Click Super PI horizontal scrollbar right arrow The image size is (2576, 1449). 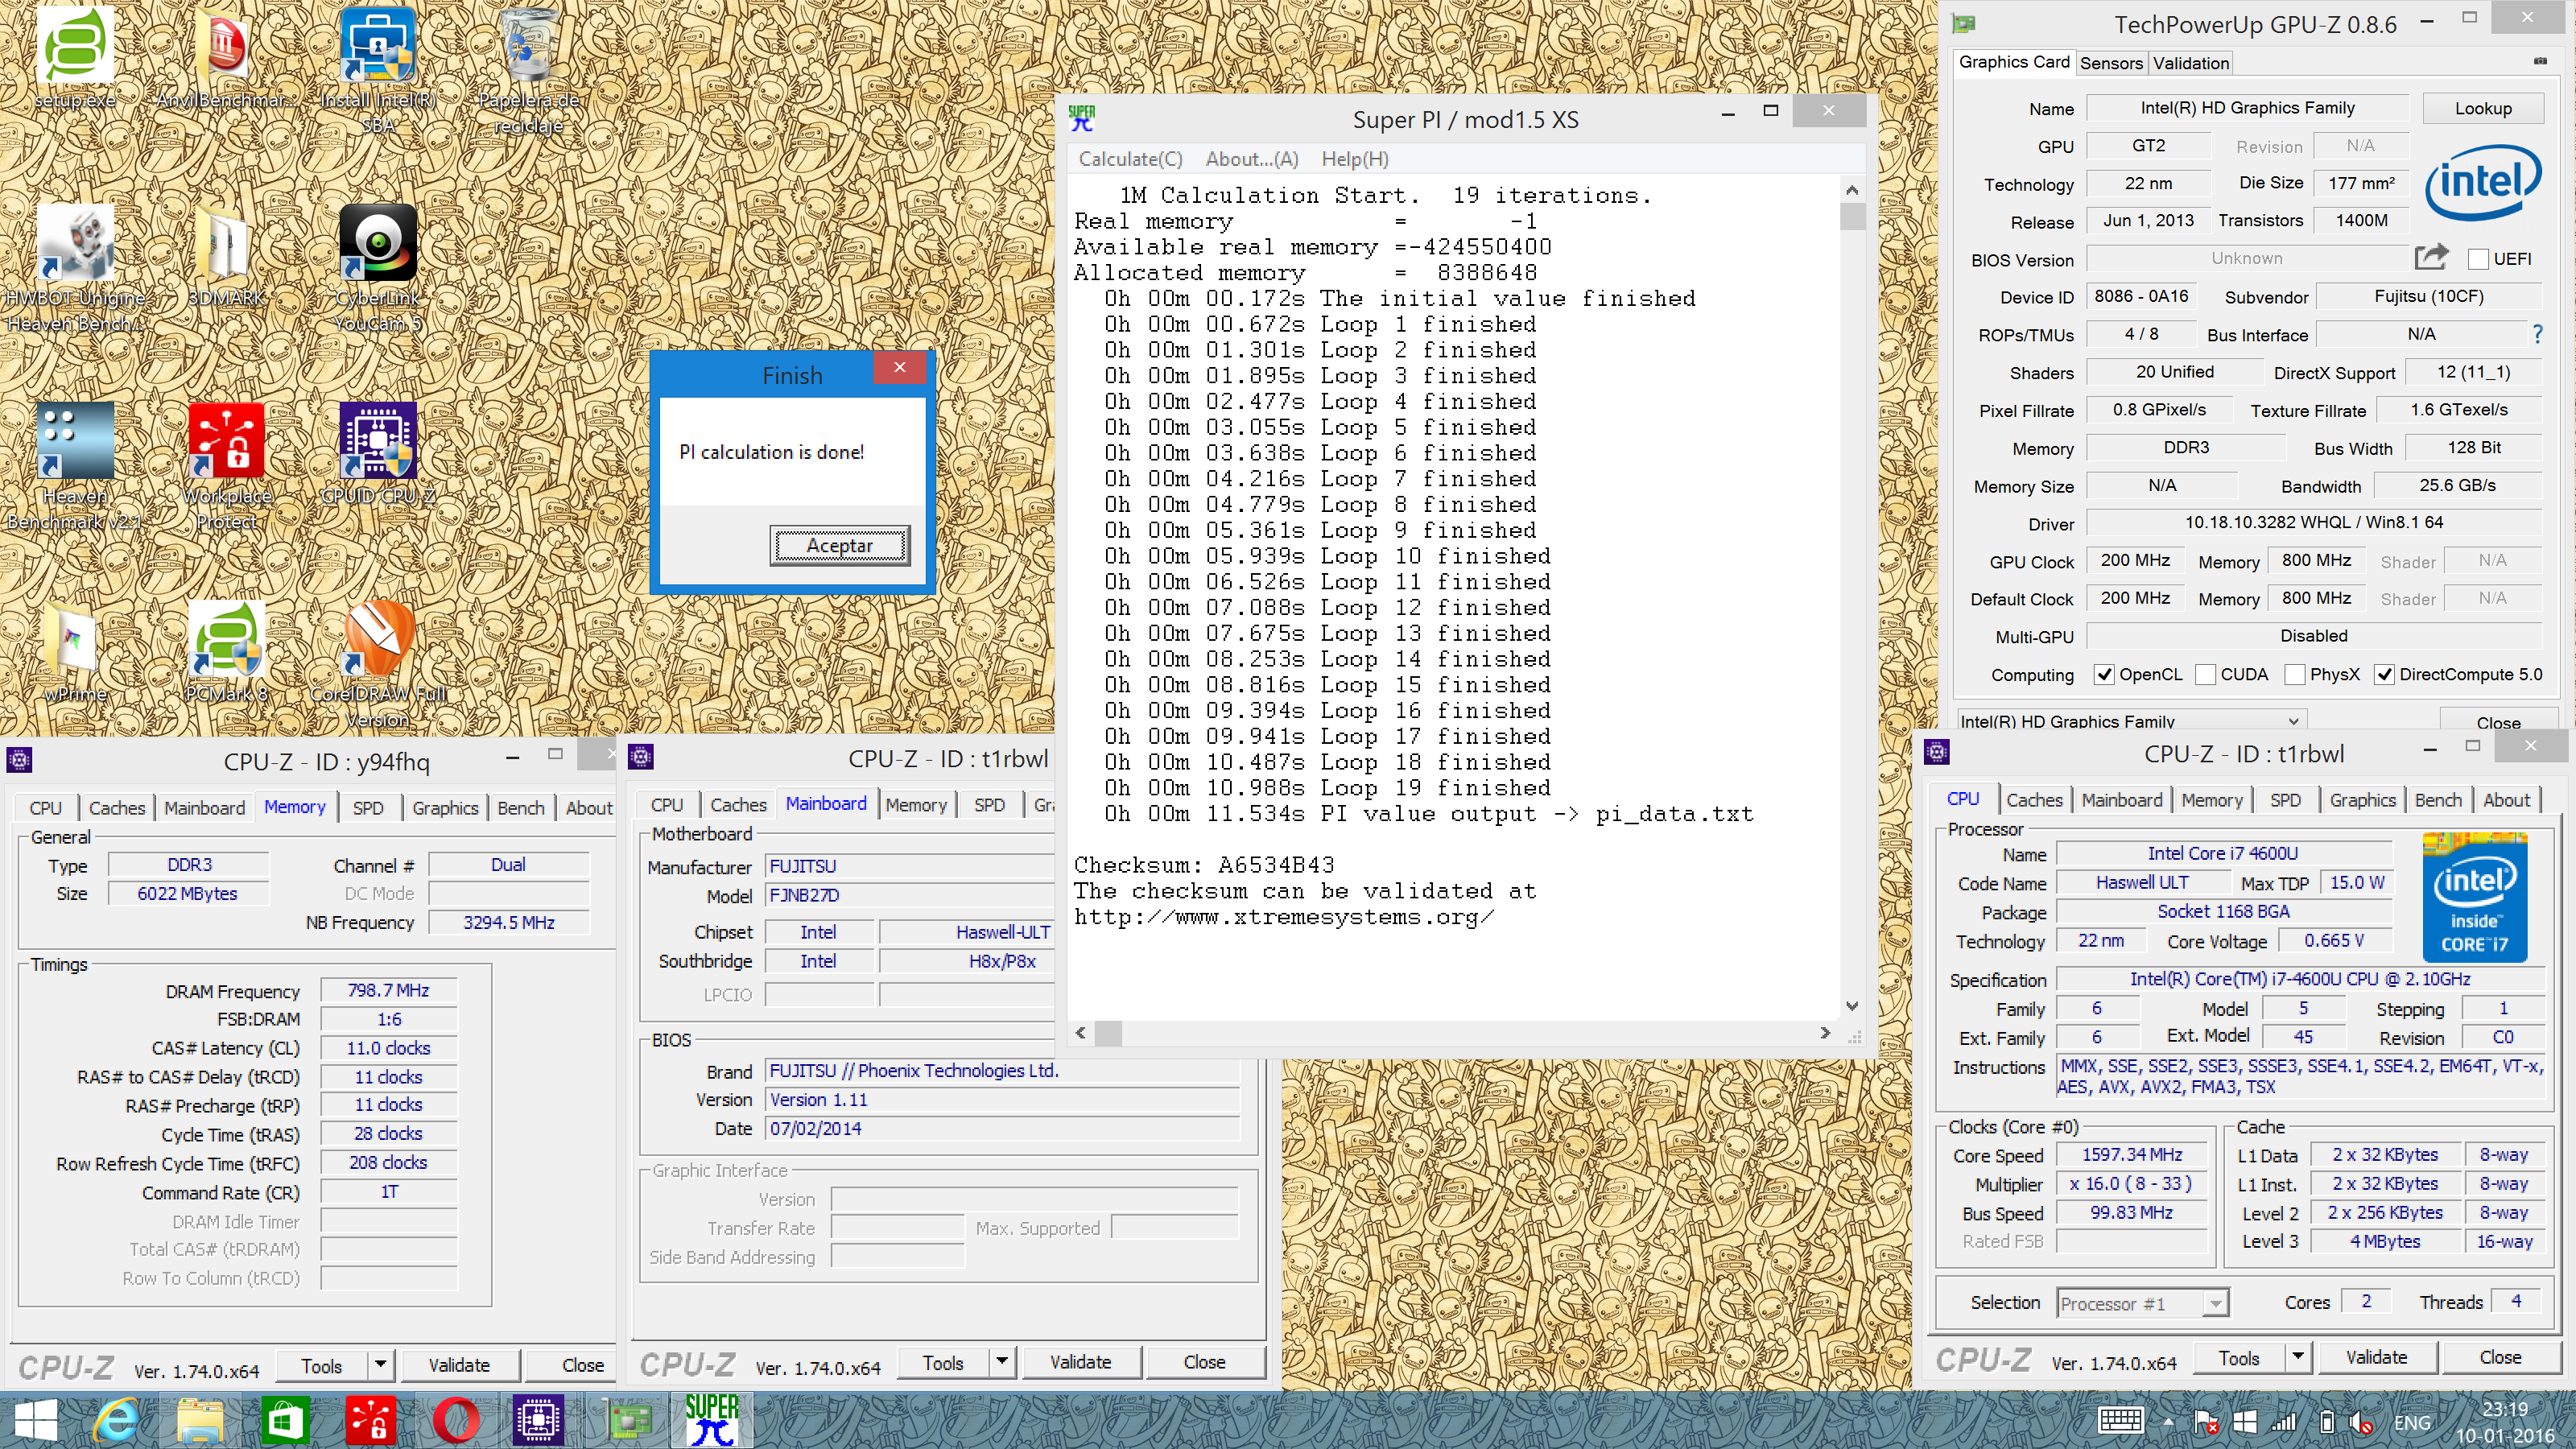coord(1825,1033)
